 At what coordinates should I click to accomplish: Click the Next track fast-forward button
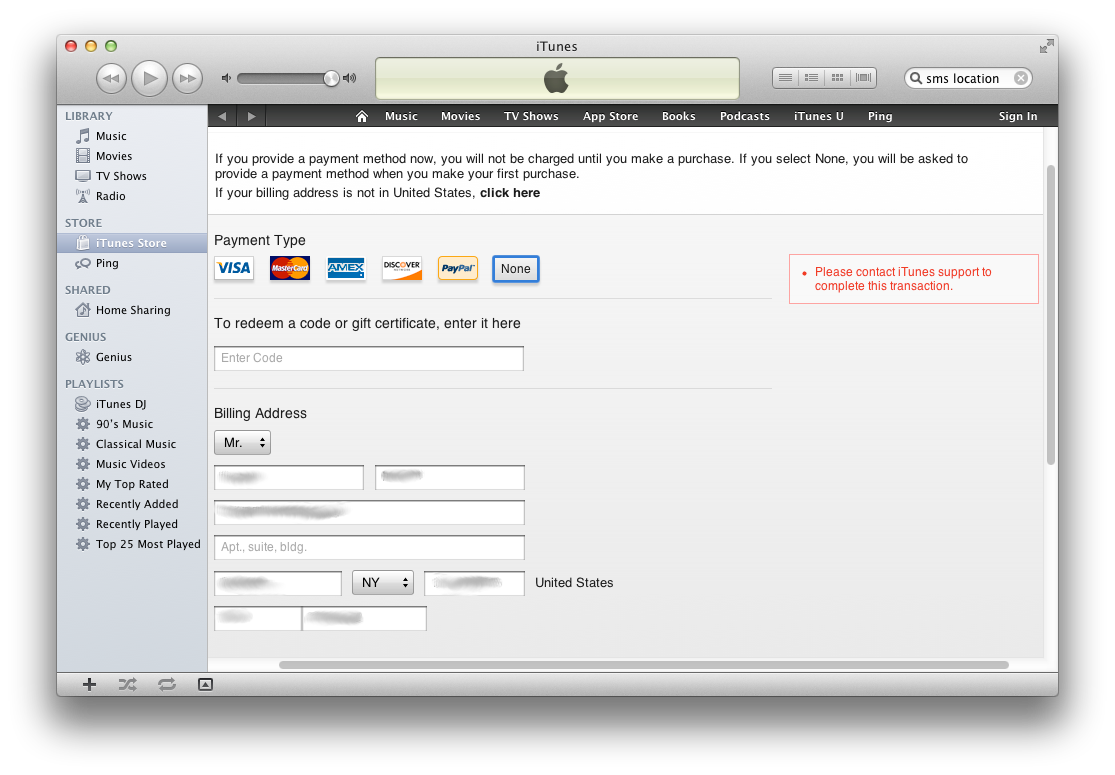click(187, 78)
